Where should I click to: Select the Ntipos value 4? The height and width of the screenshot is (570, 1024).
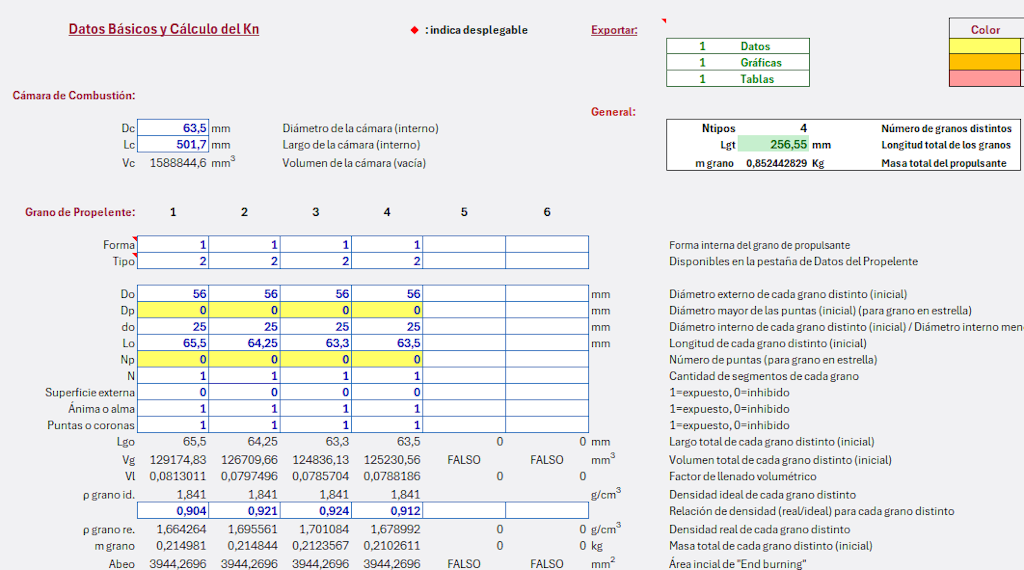point(803,128)
